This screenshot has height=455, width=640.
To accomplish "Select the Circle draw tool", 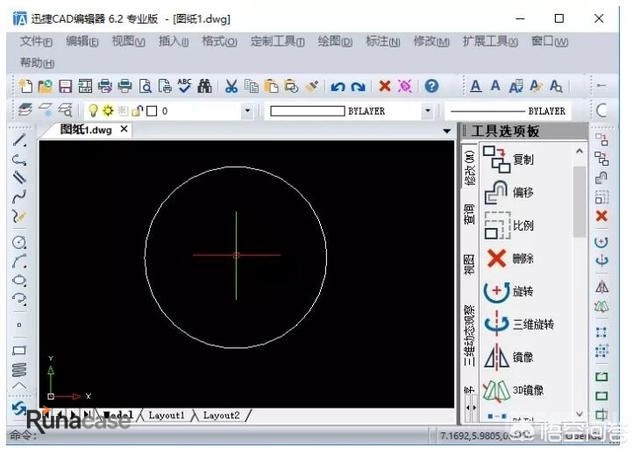I will [x=19, y=242].
